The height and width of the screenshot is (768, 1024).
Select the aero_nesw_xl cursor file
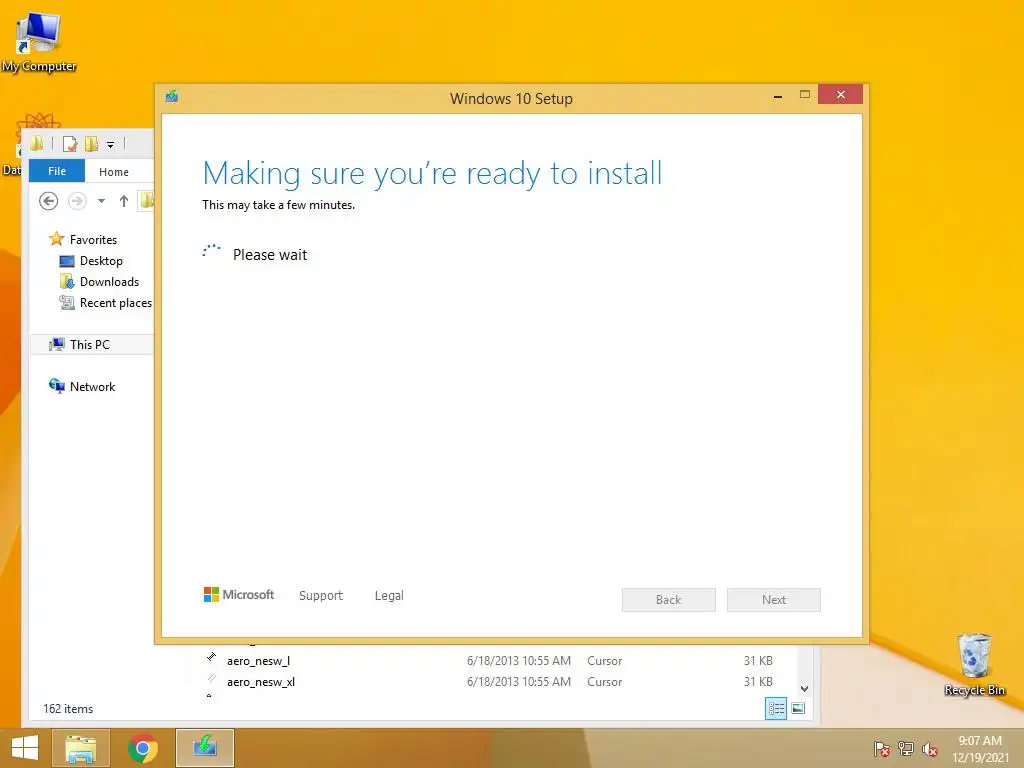(261, 682)
